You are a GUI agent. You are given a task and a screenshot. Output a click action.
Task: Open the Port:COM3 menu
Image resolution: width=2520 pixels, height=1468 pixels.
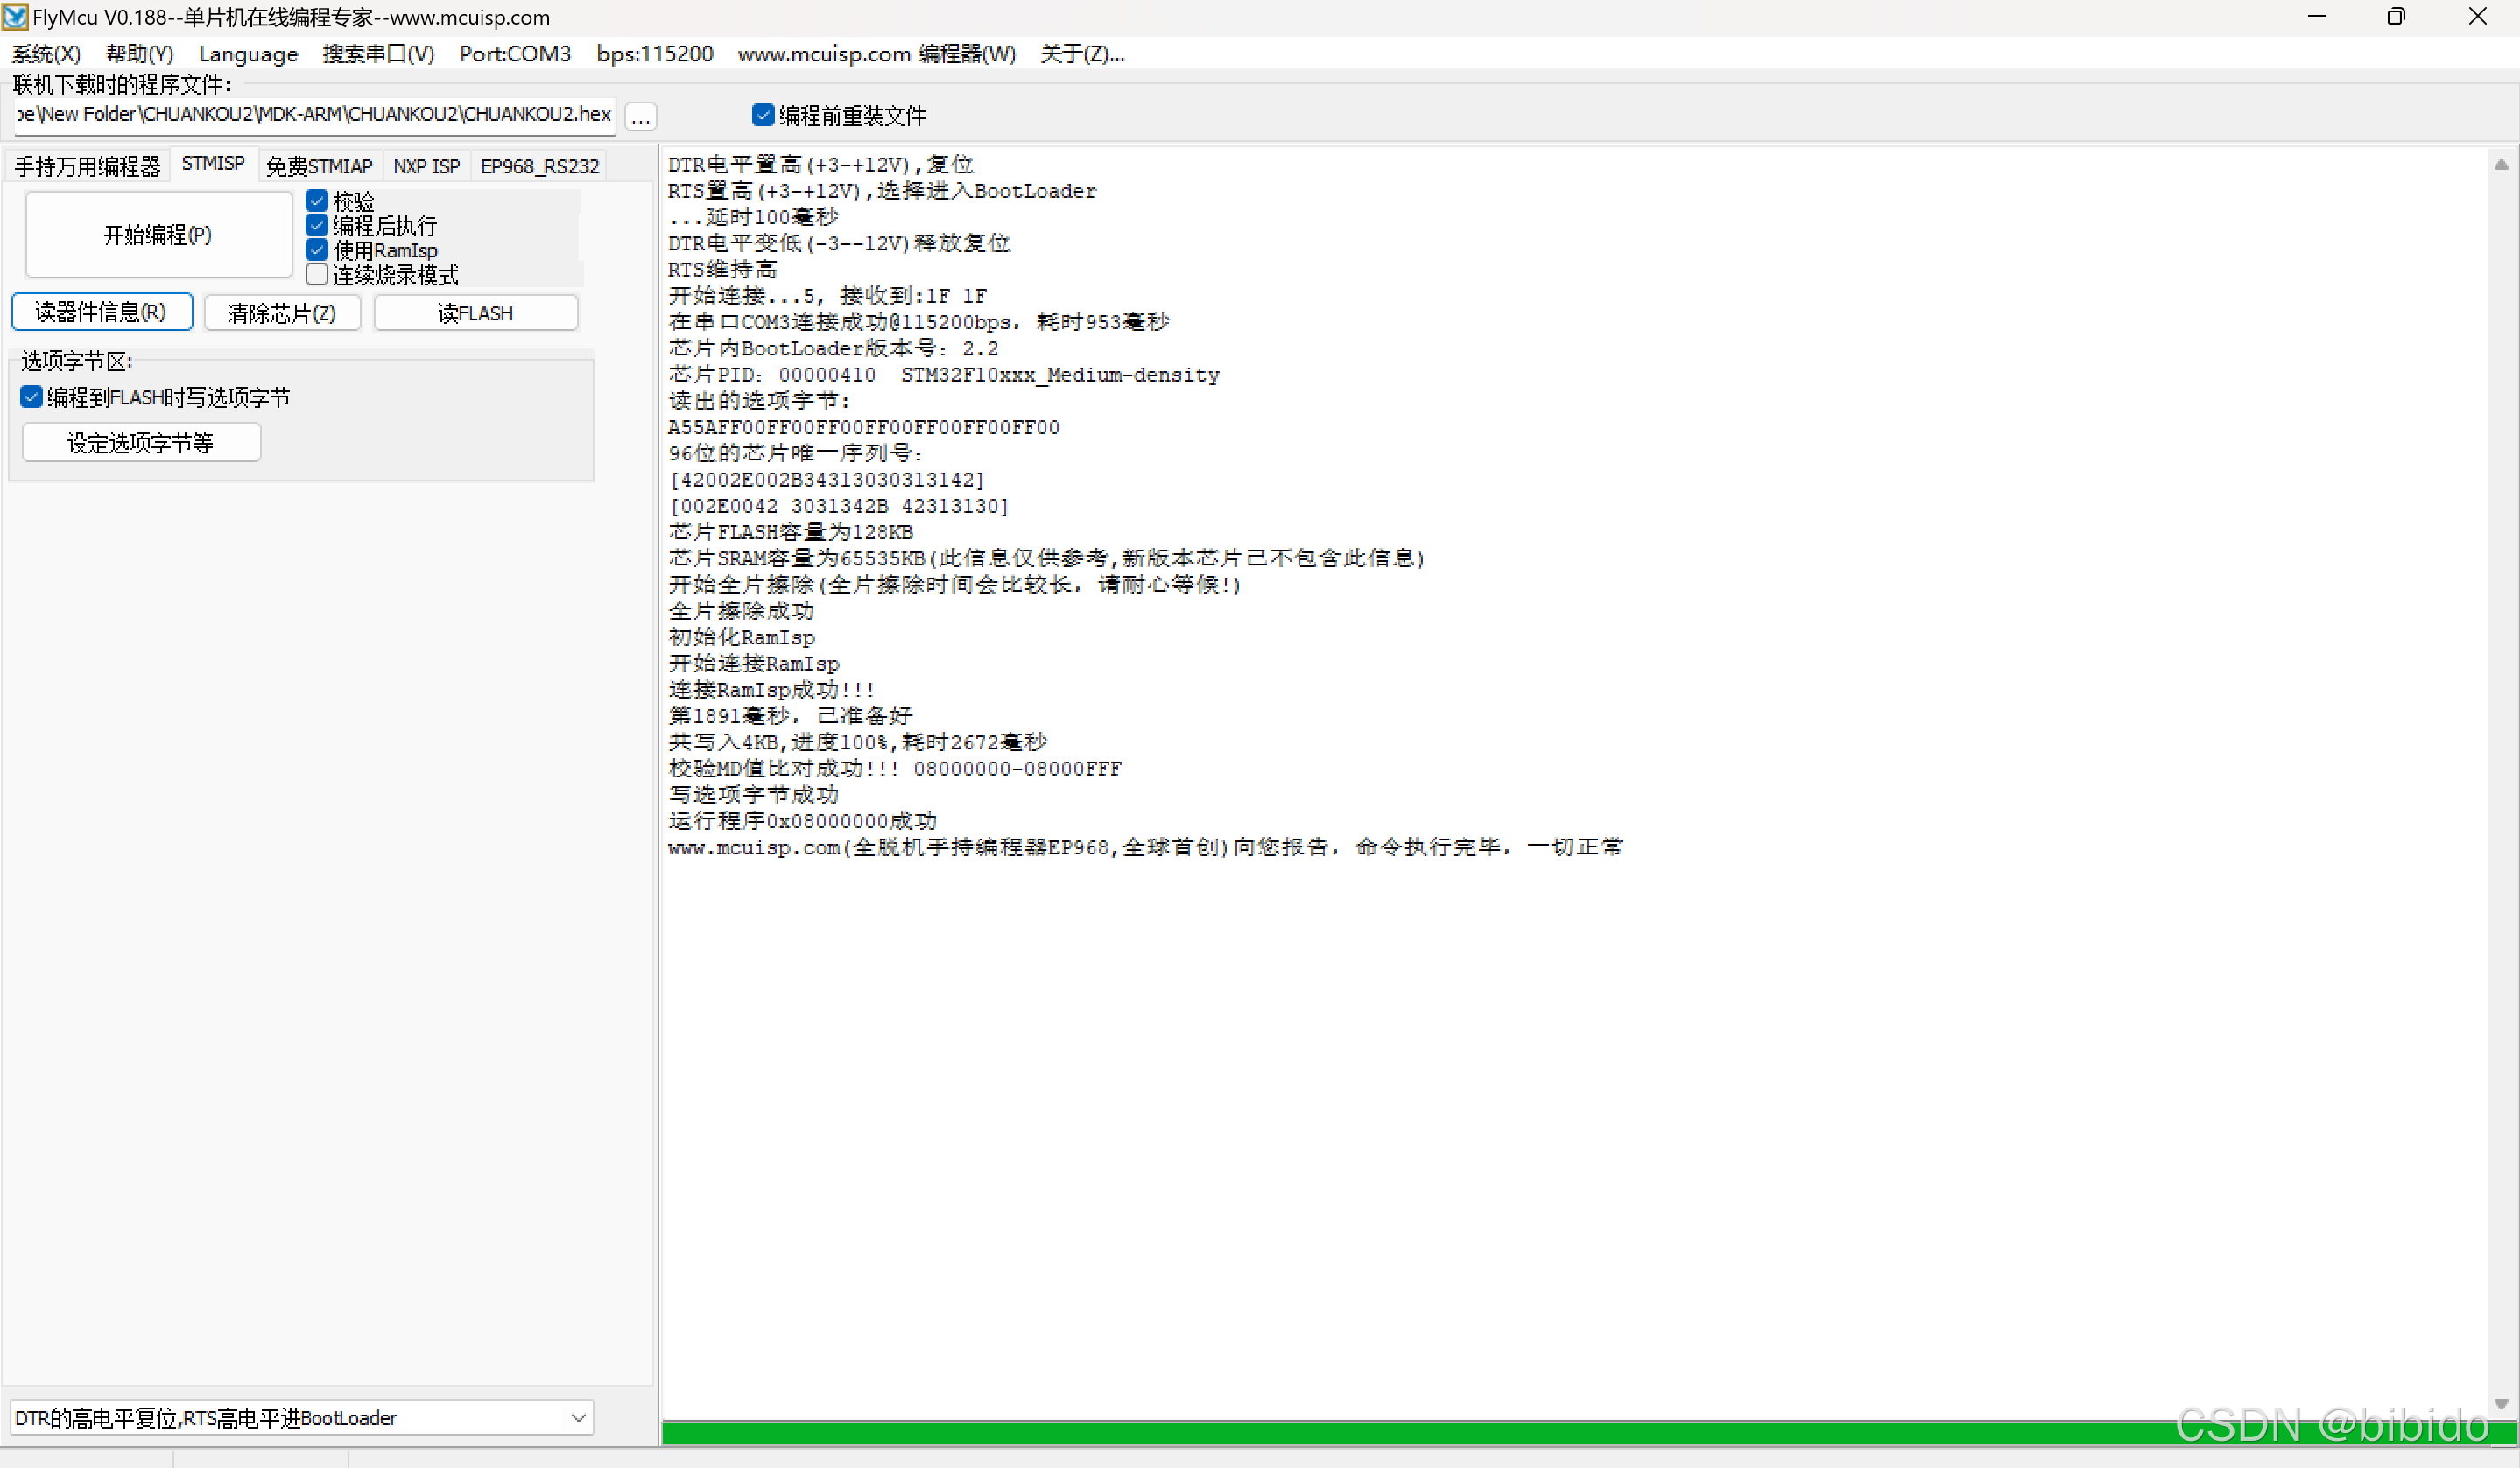coord(515,54)
